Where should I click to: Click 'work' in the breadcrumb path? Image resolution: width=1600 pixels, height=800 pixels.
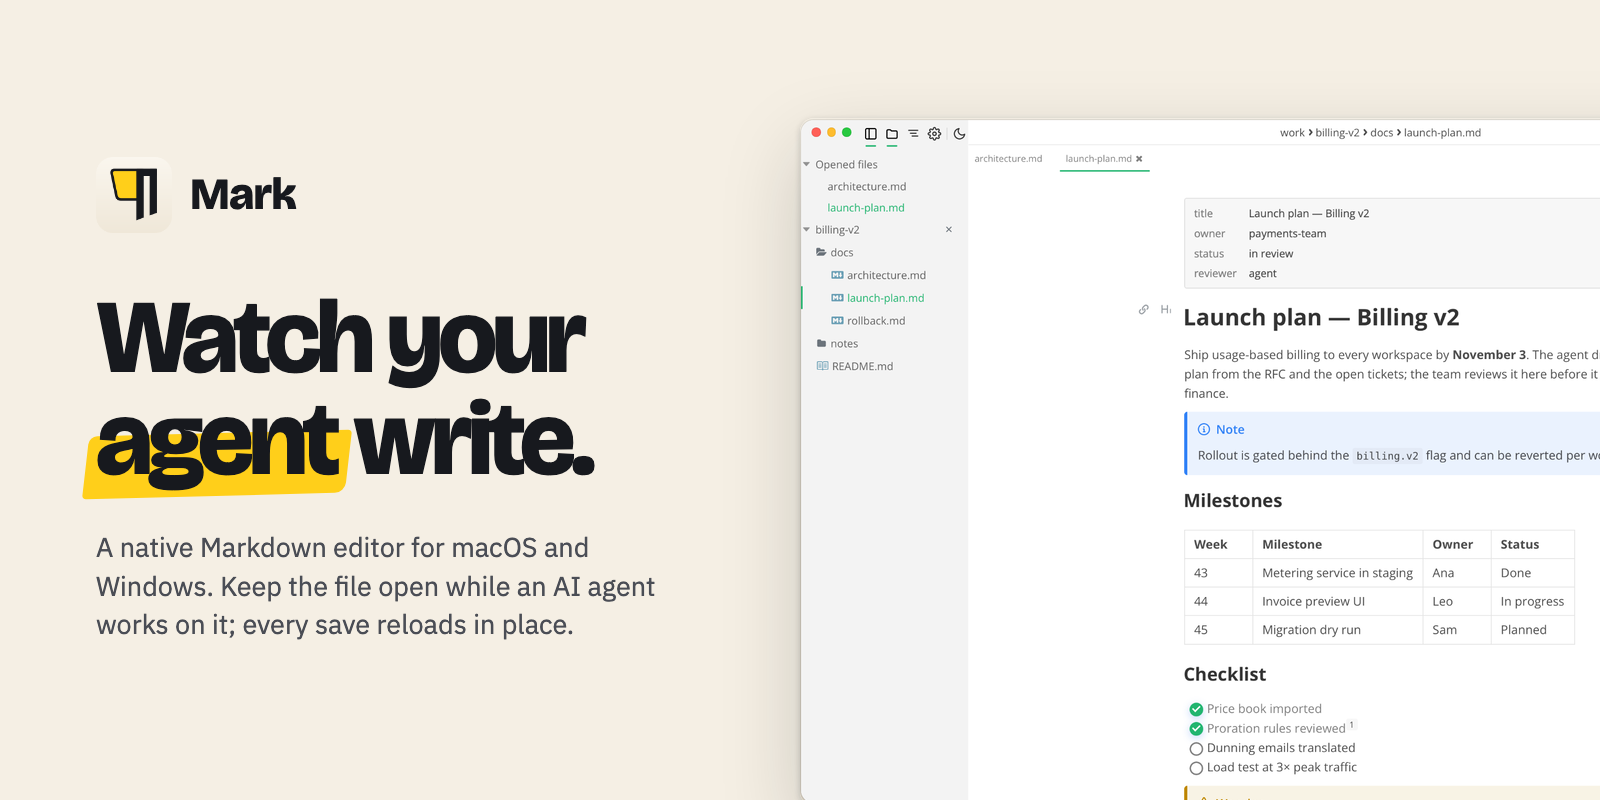click(1292, 133)
